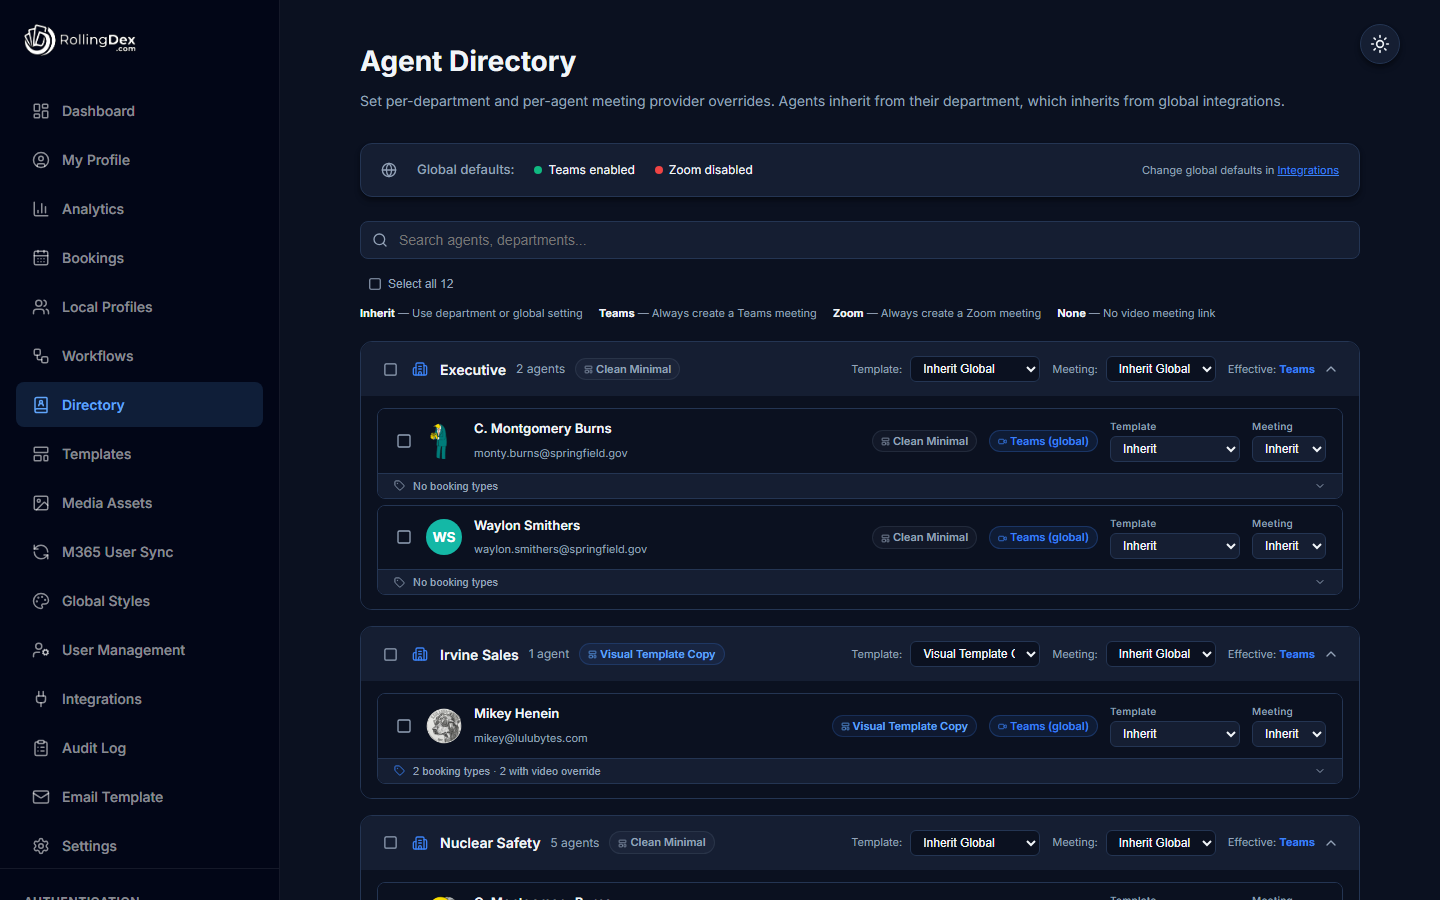Focus the Search agents, departments field

point(860,240)
